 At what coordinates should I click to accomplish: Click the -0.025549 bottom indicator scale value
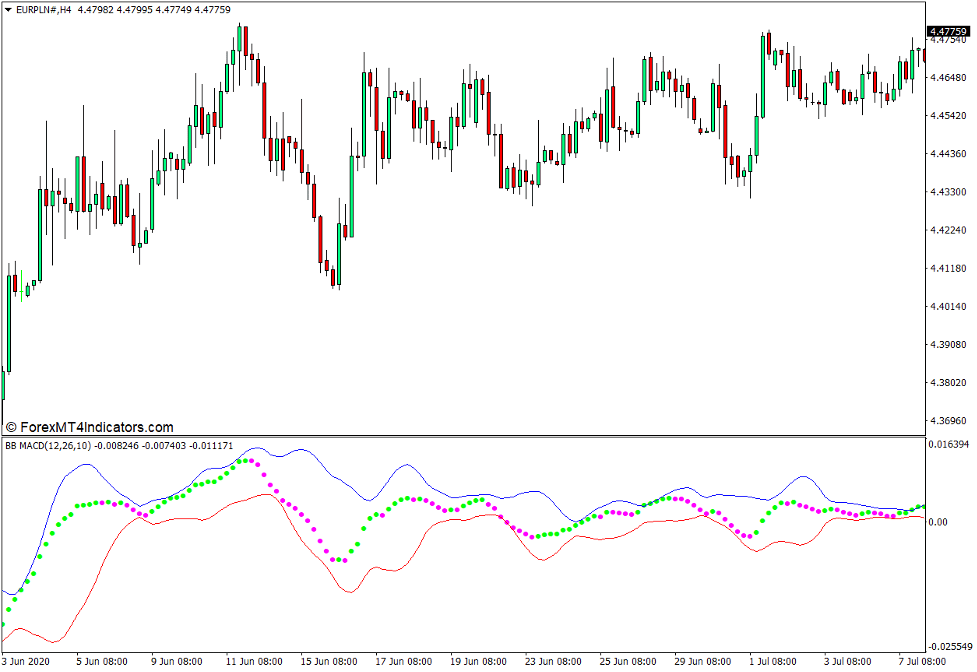coord(950,646)
